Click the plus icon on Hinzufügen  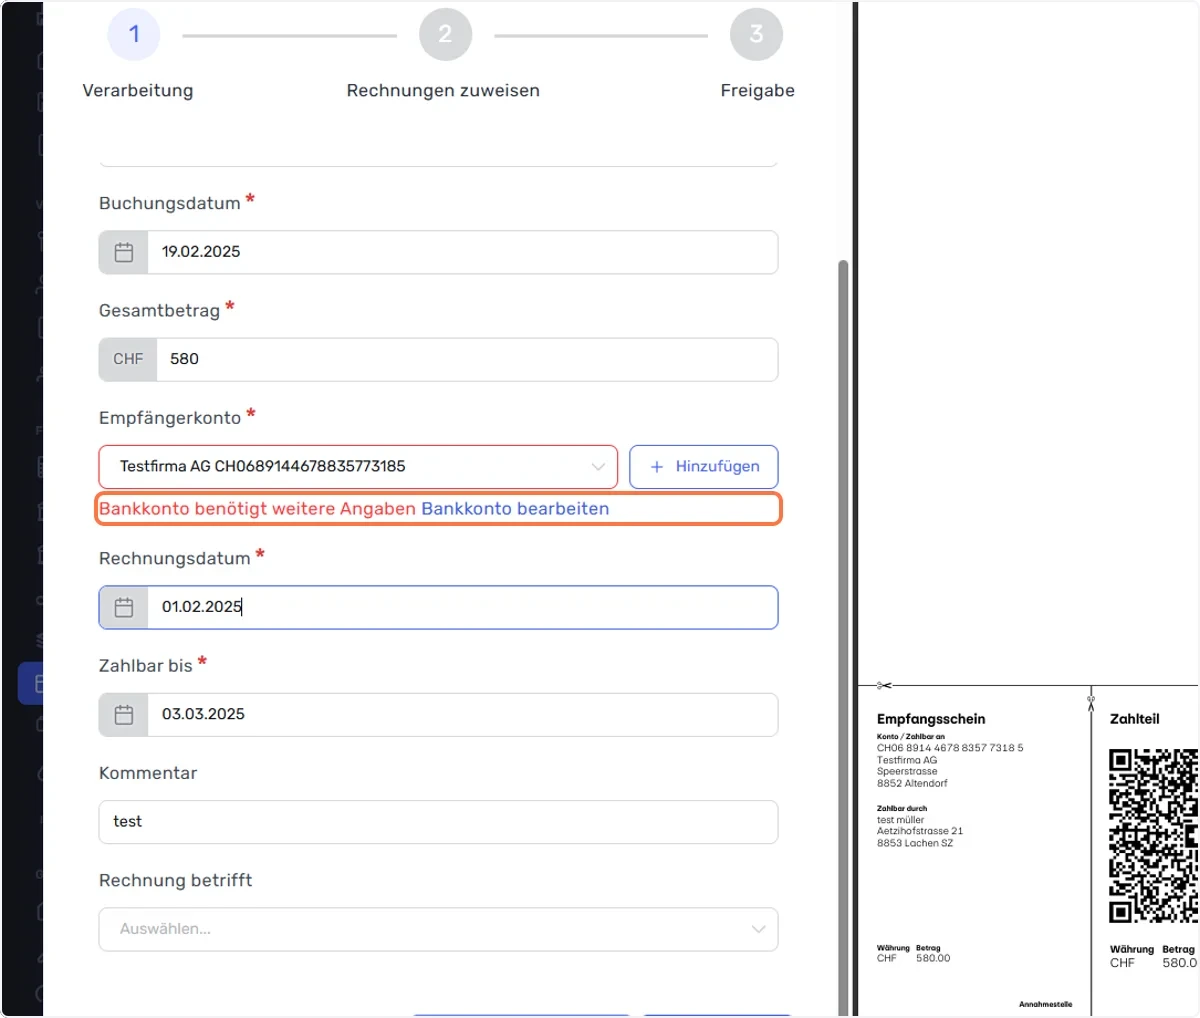coord(657,467)
